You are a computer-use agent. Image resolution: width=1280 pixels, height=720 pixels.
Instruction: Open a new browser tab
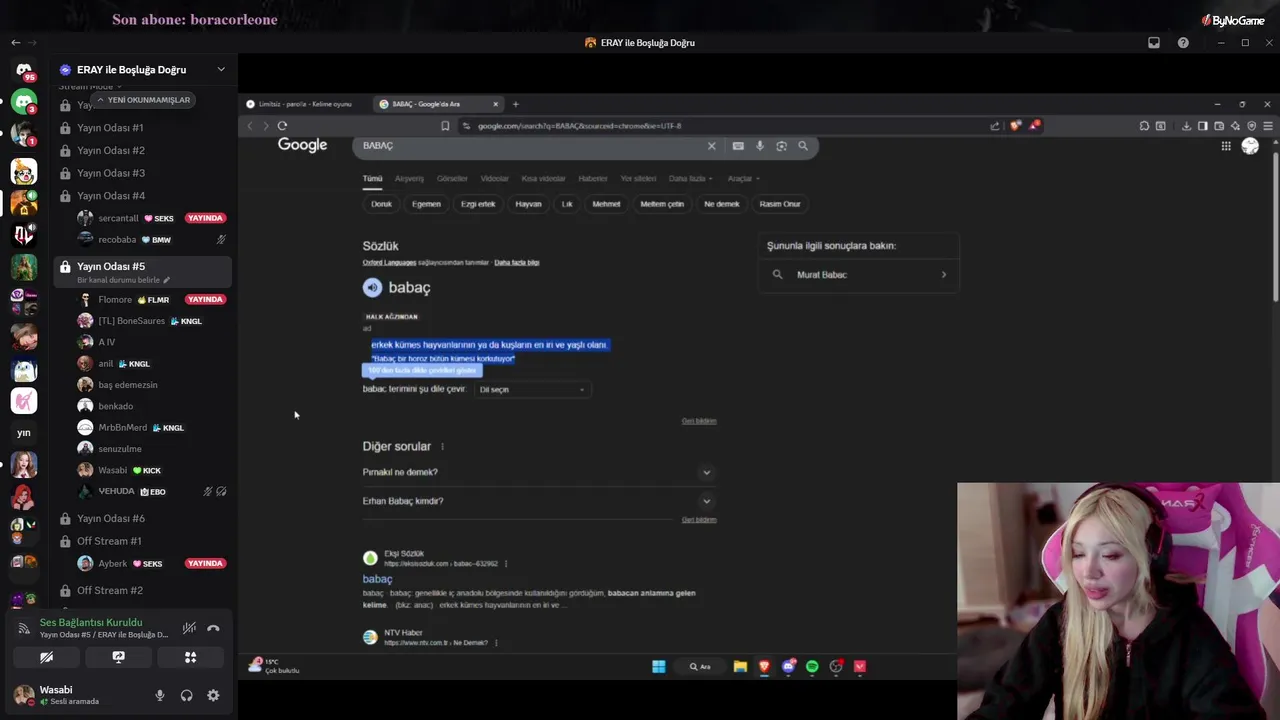tap(516, 104)
